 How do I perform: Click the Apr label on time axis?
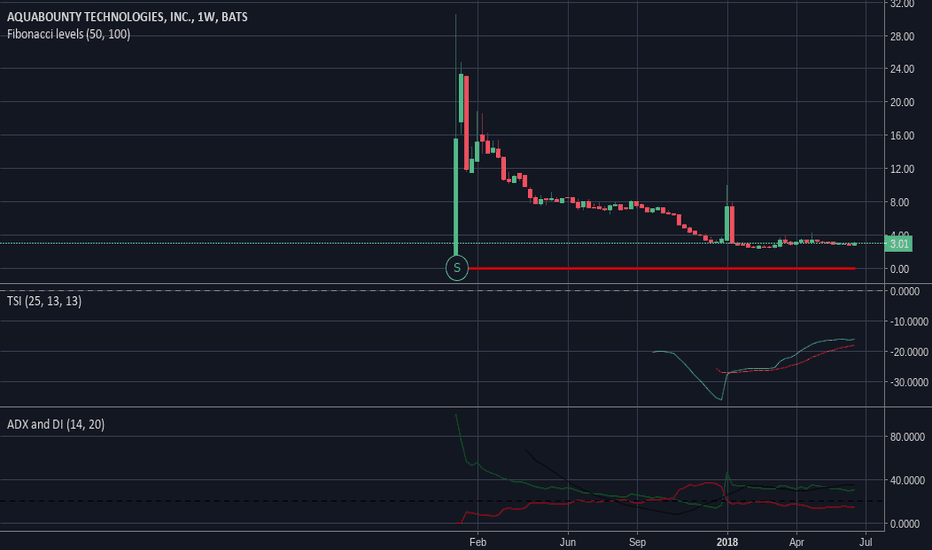796,542
